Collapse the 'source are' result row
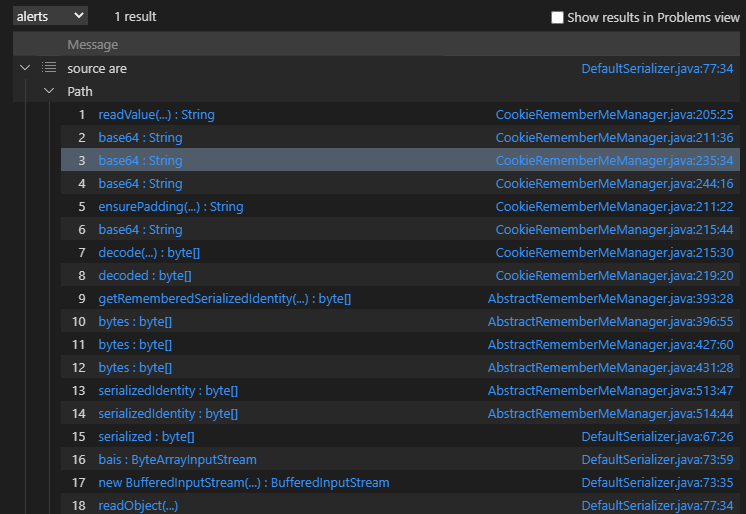 point(26,68)
